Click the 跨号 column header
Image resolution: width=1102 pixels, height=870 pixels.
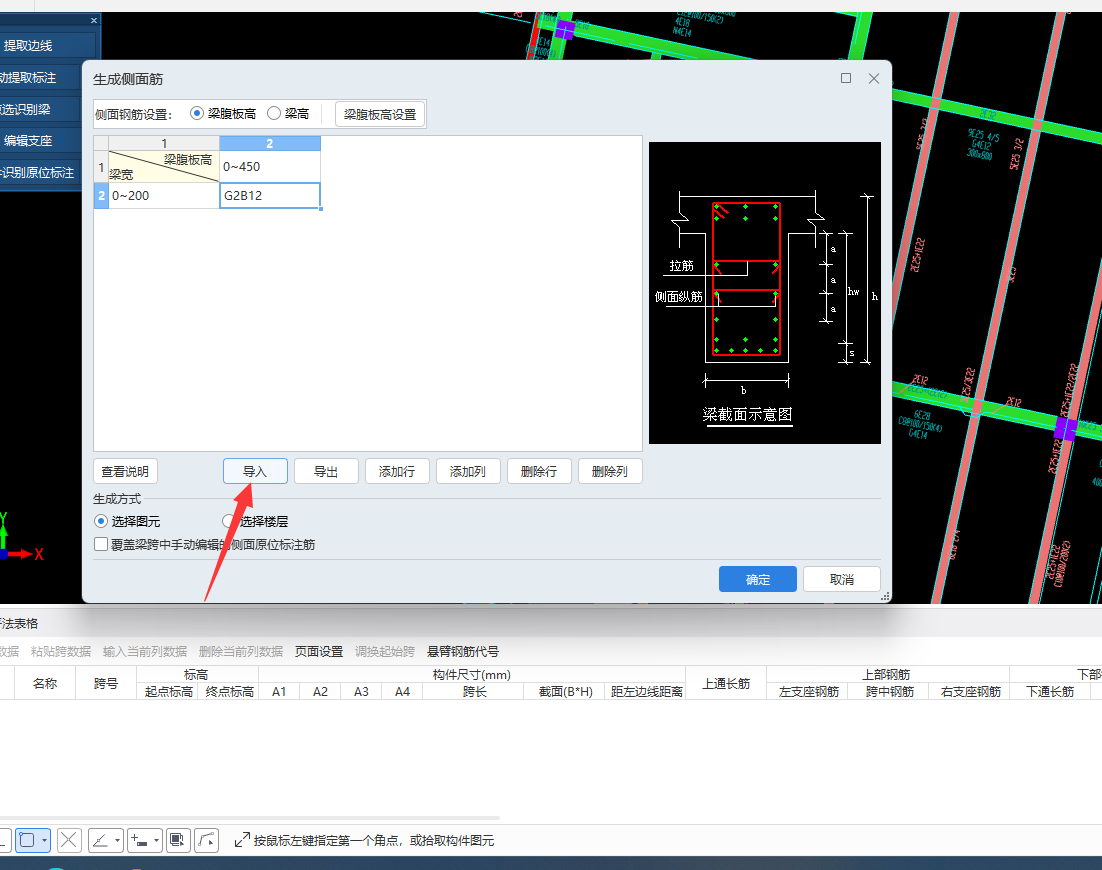click(x=106, y=683)
